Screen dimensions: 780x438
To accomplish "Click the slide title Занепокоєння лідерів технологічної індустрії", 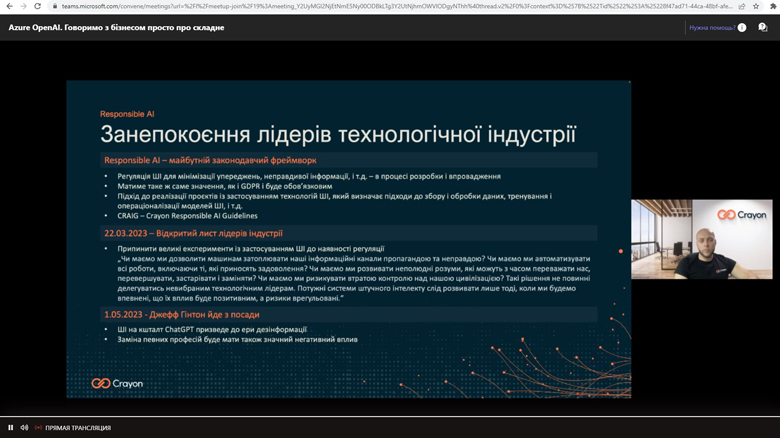I will [338, 134].
